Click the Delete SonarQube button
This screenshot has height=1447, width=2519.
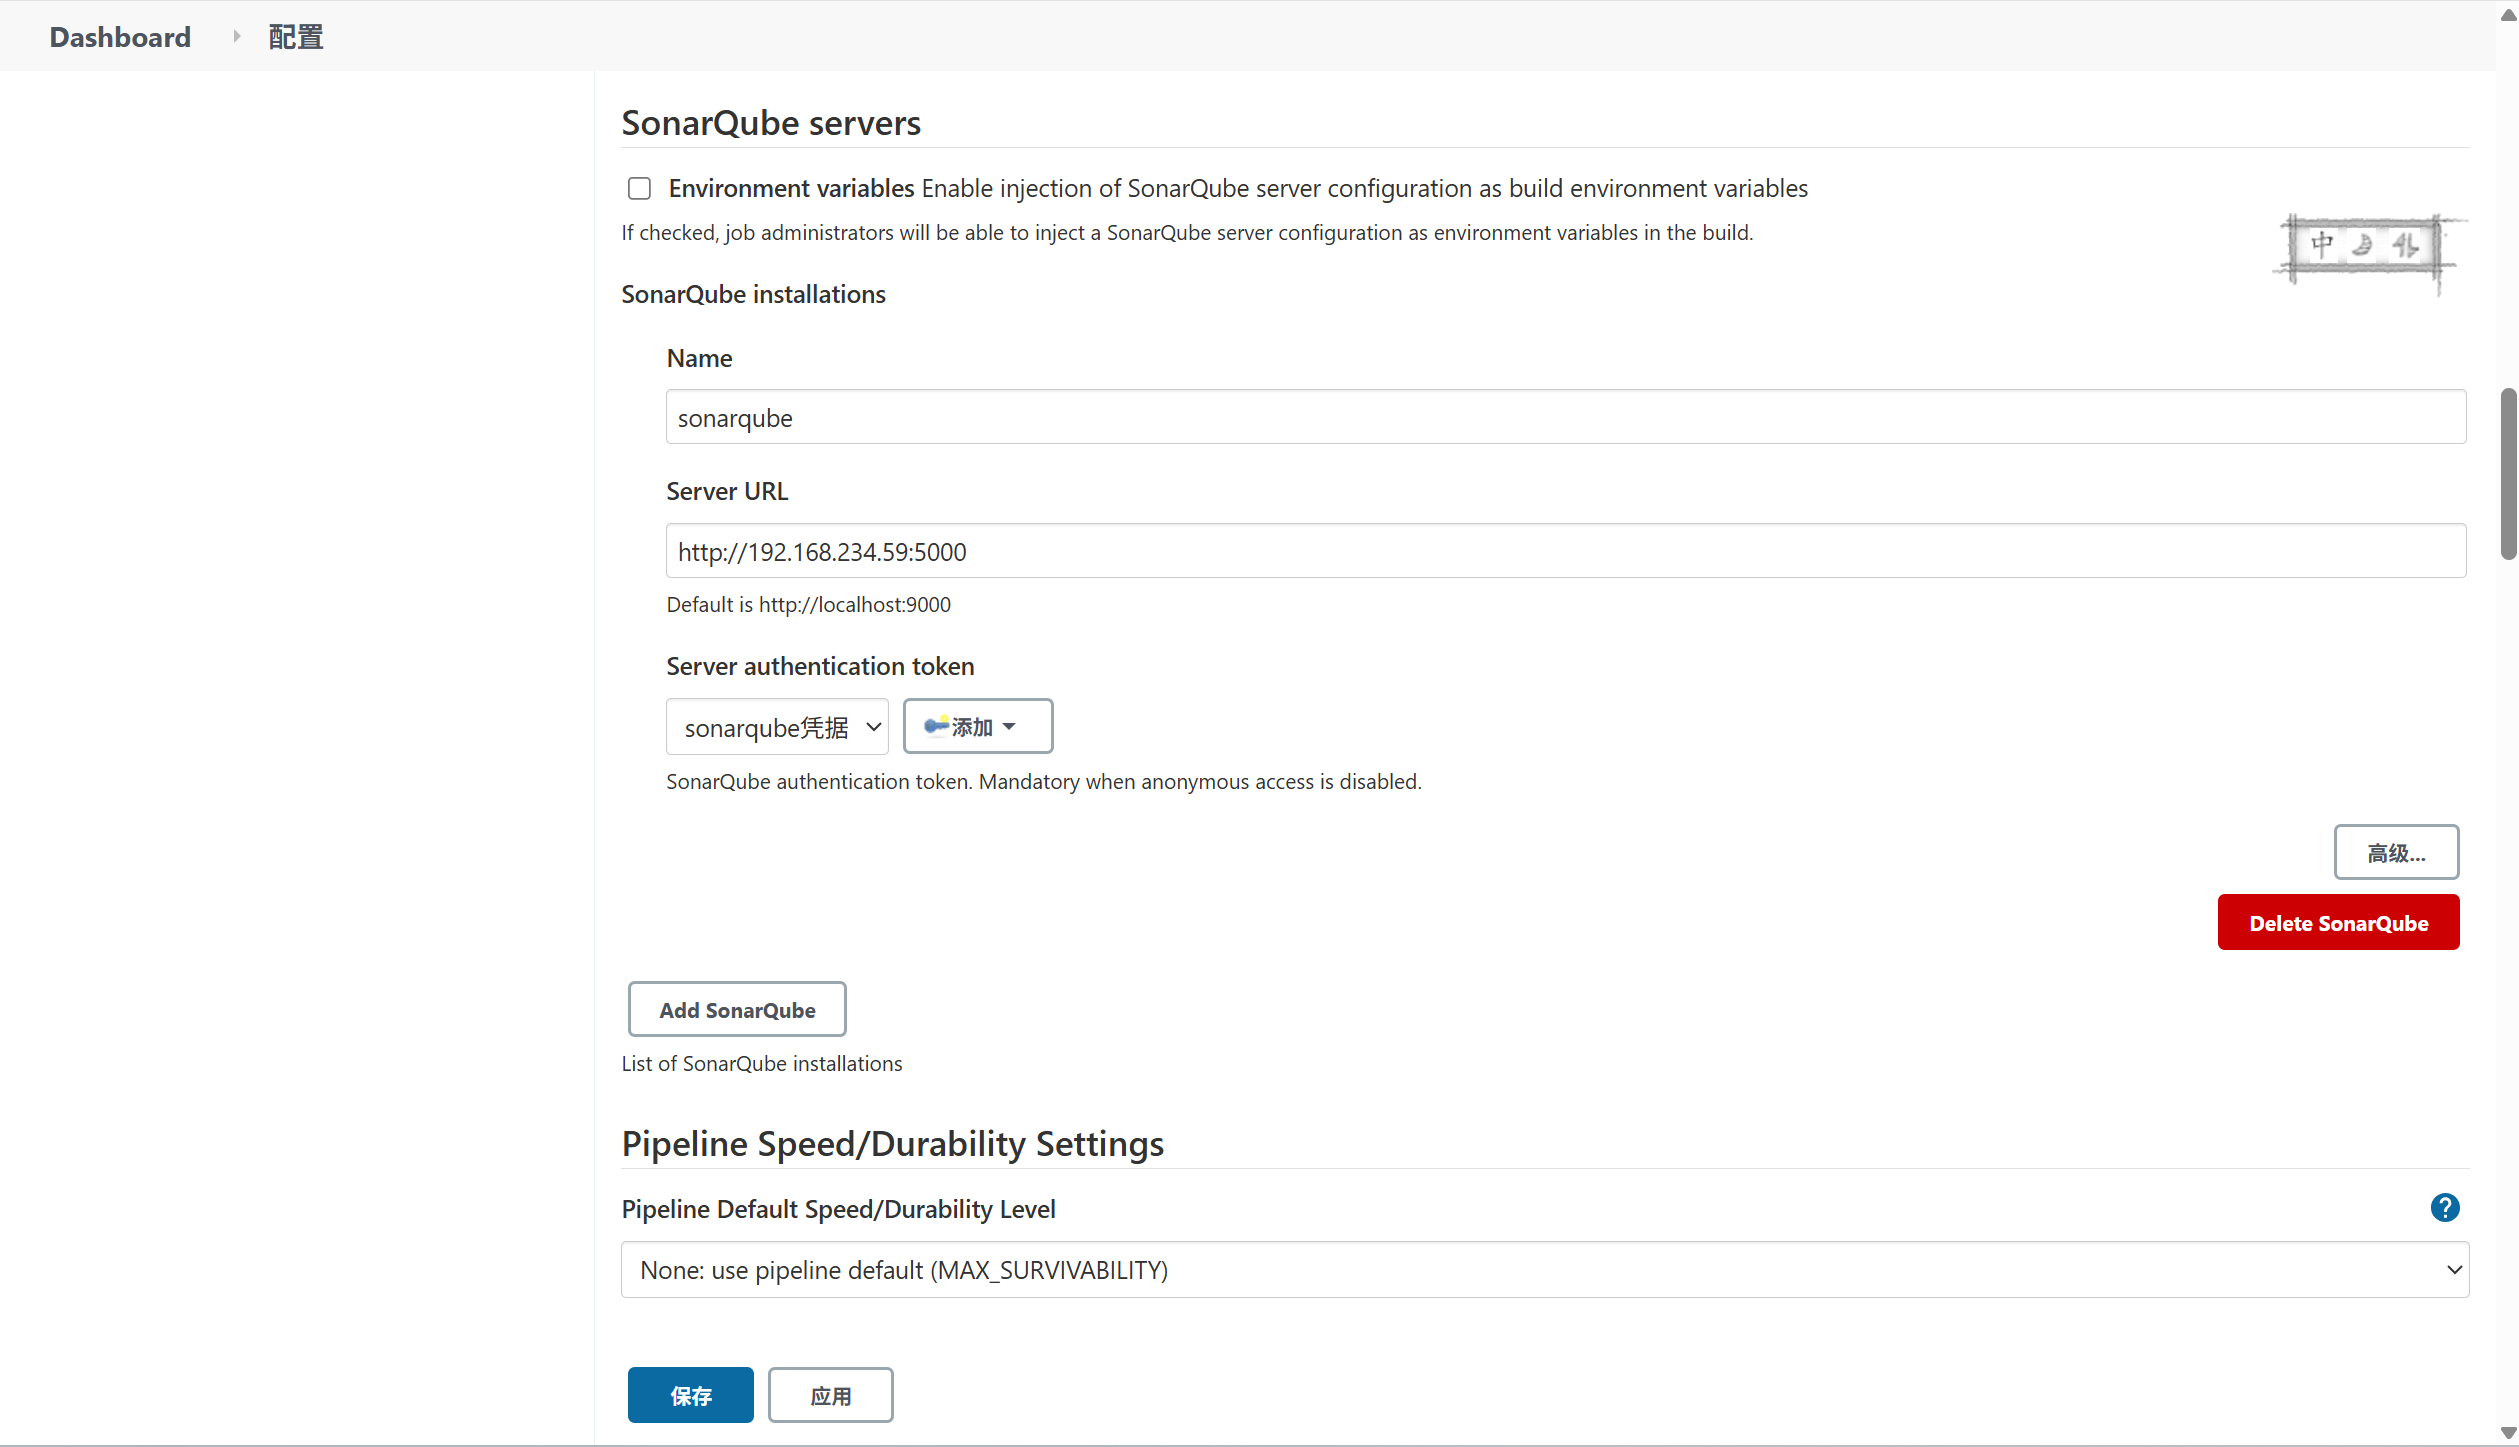click(x=2337, y=923)
